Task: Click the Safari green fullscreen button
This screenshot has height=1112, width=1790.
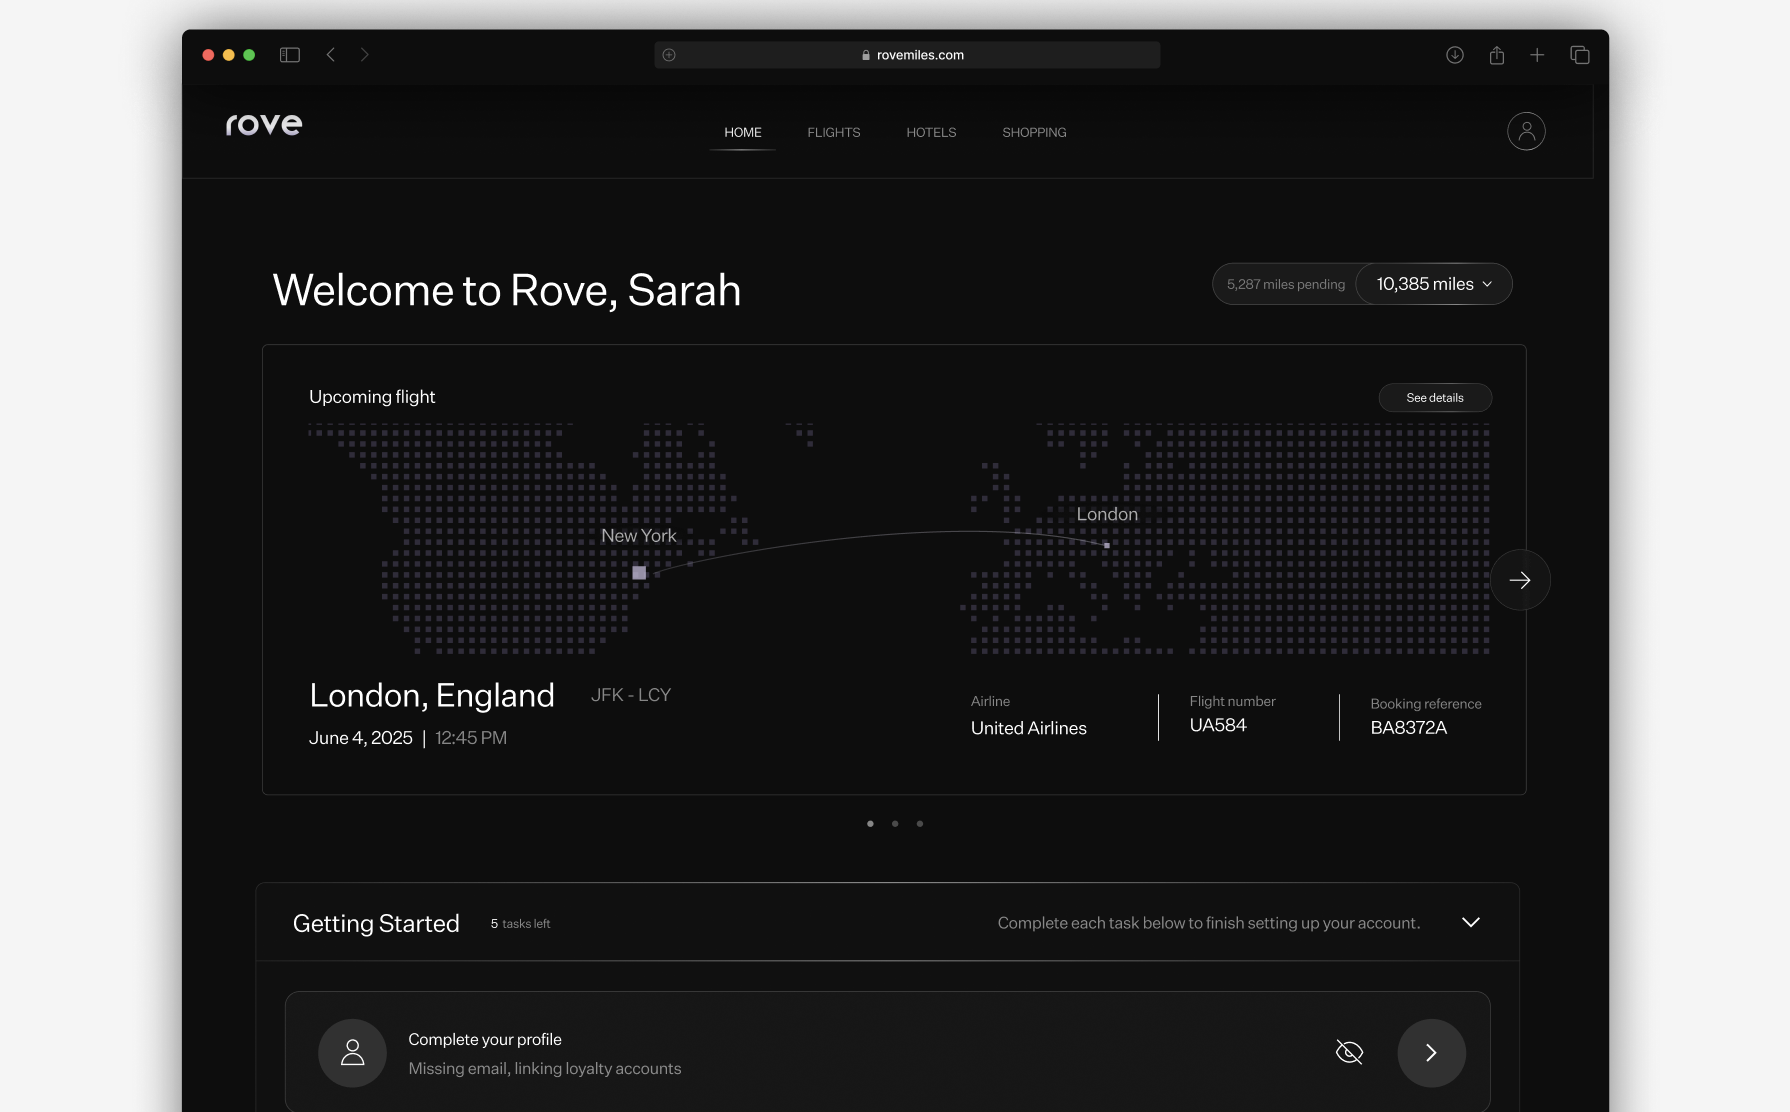Action: 249,55
